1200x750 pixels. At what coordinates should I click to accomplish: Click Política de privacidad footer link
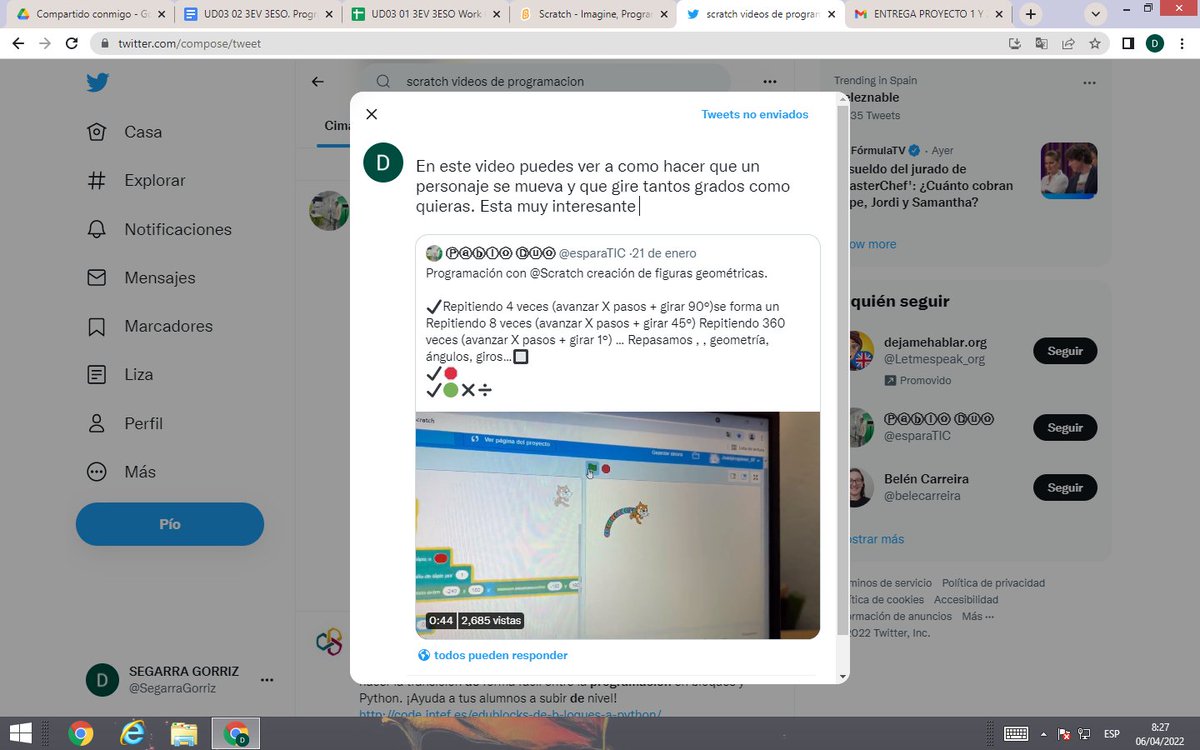click(993, 583)
